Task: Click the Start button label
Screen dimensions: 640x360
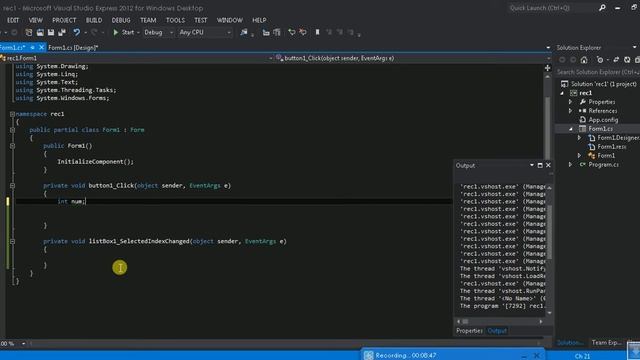Action: (128, 32)
